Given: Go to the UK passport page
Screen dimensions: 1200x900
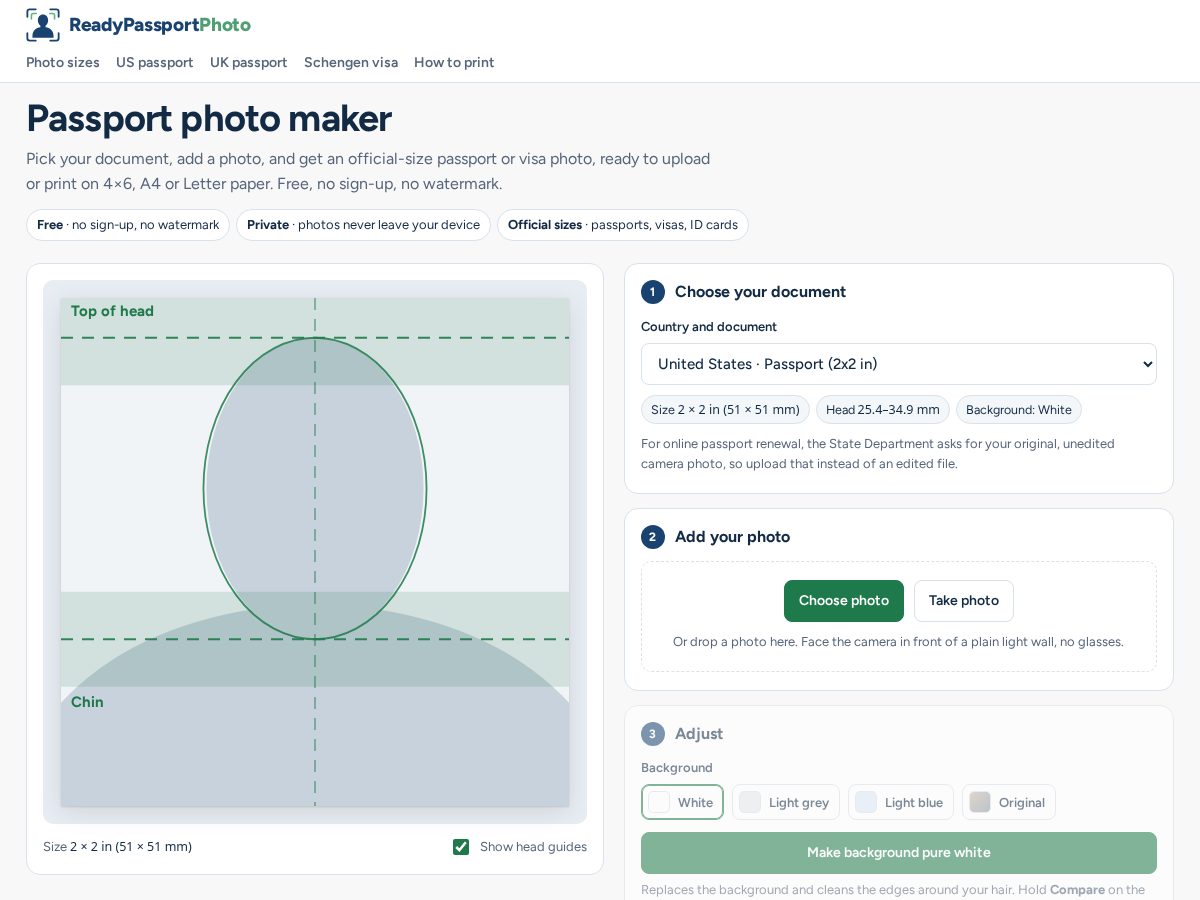Looking at the screenshot, I should tap(249, 62).
